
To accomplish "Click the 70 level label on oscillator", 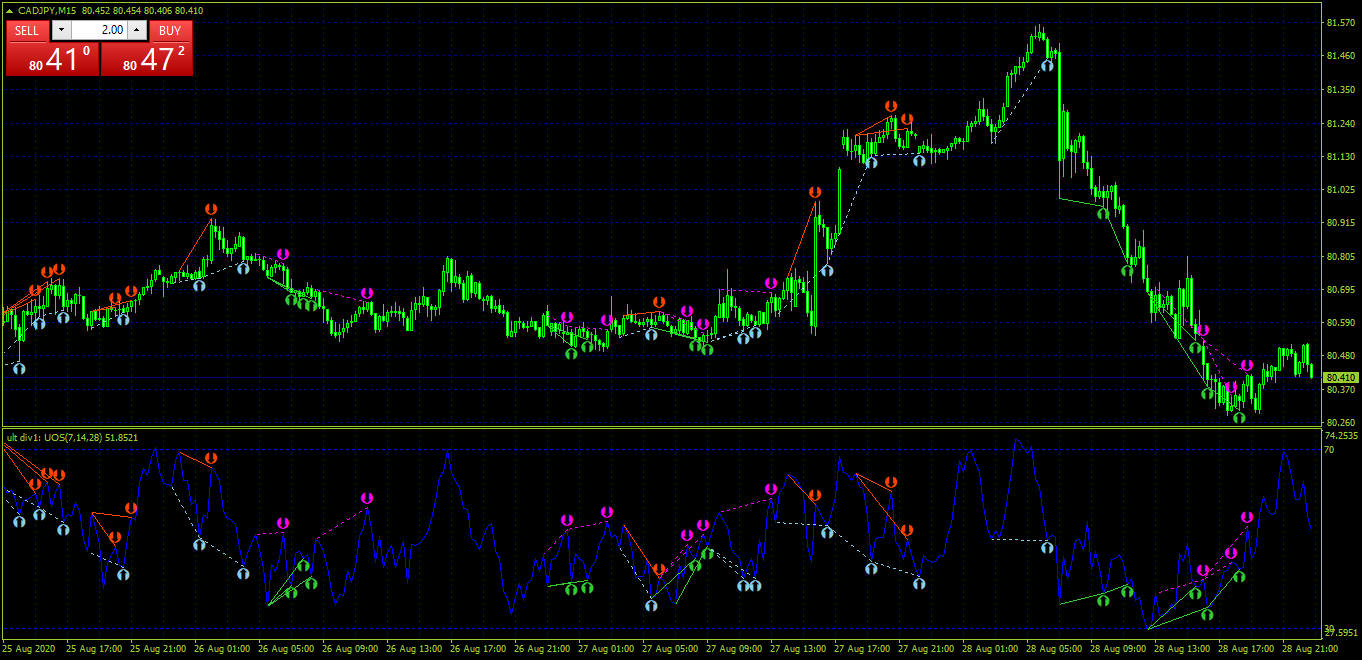I will (x=1329, y=450).
